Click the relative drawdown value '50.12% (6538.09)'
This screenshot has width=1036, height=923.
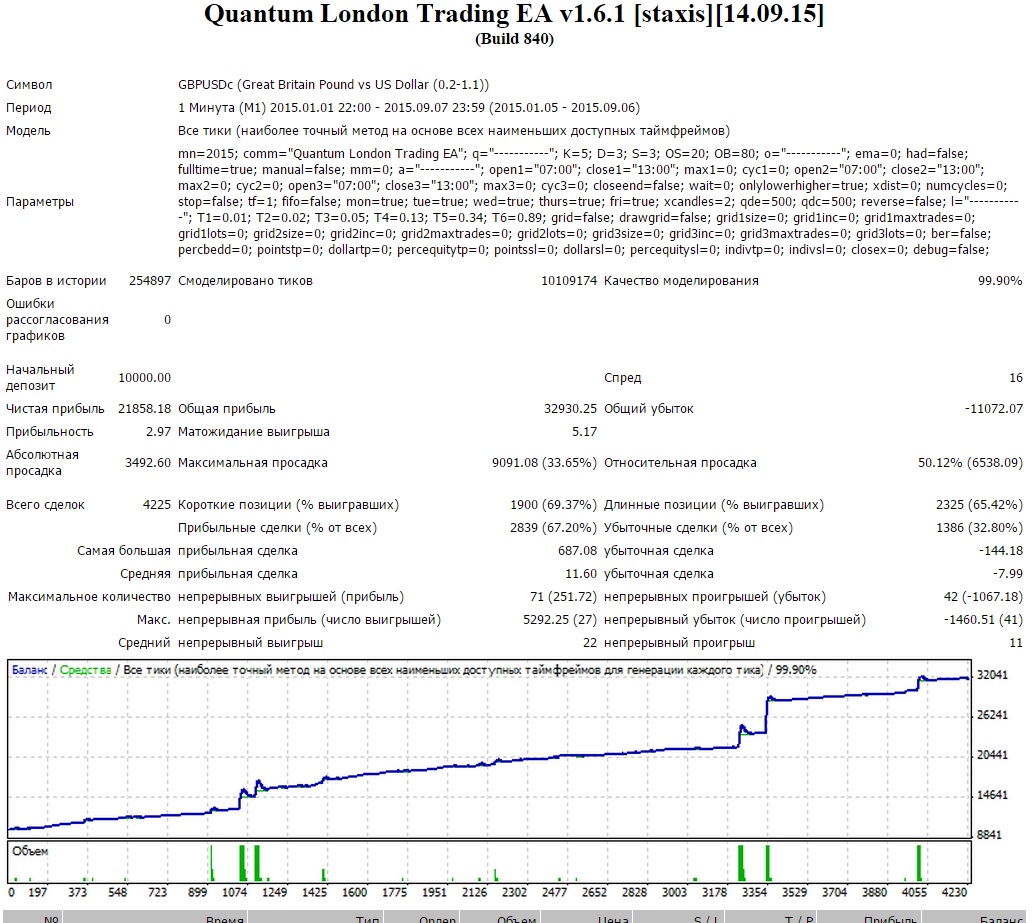point(970,462)
